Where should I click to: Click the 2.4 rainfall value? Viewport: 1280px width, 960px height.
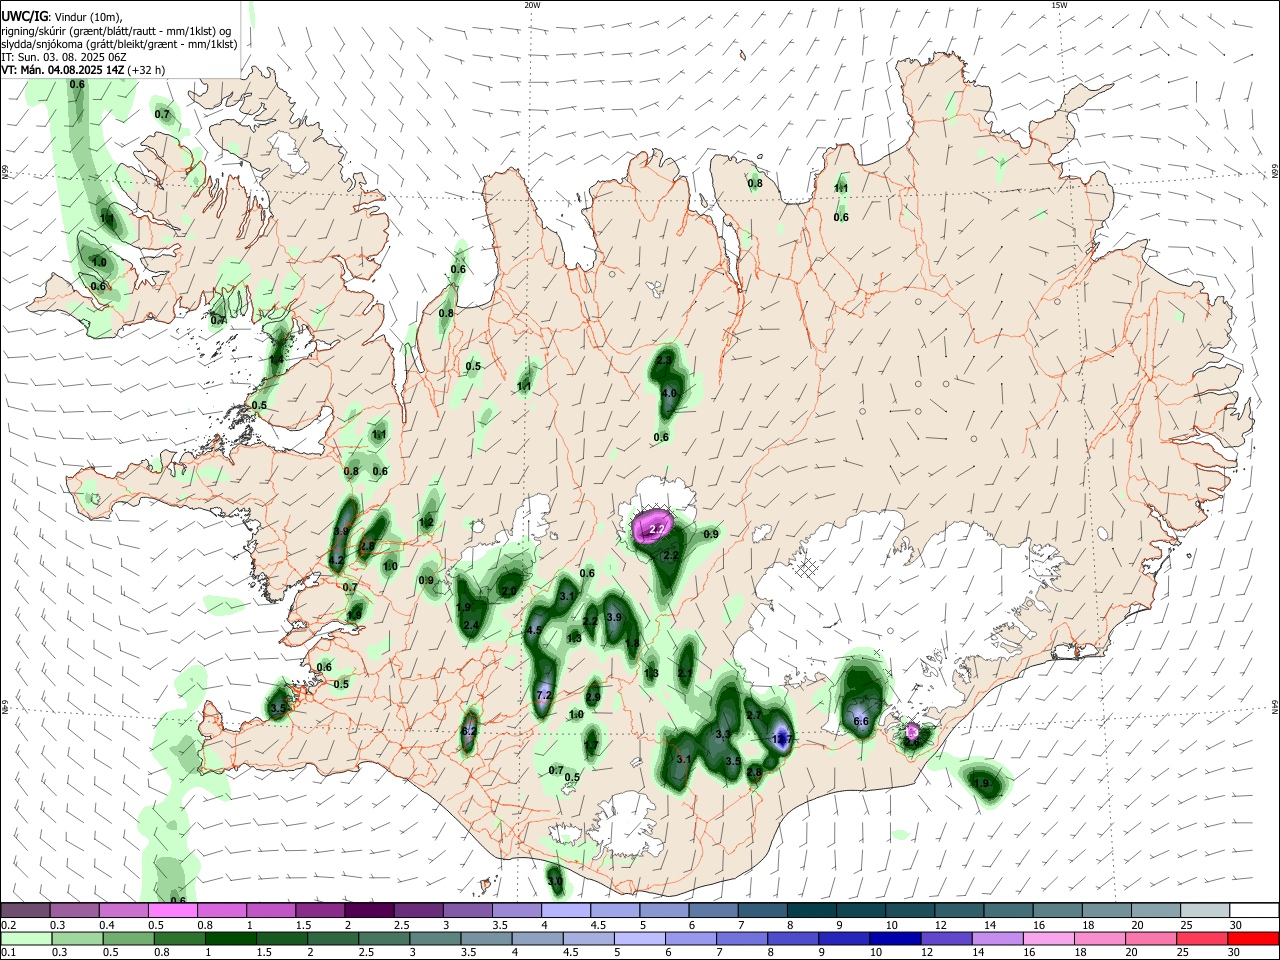tap(471, 626)
